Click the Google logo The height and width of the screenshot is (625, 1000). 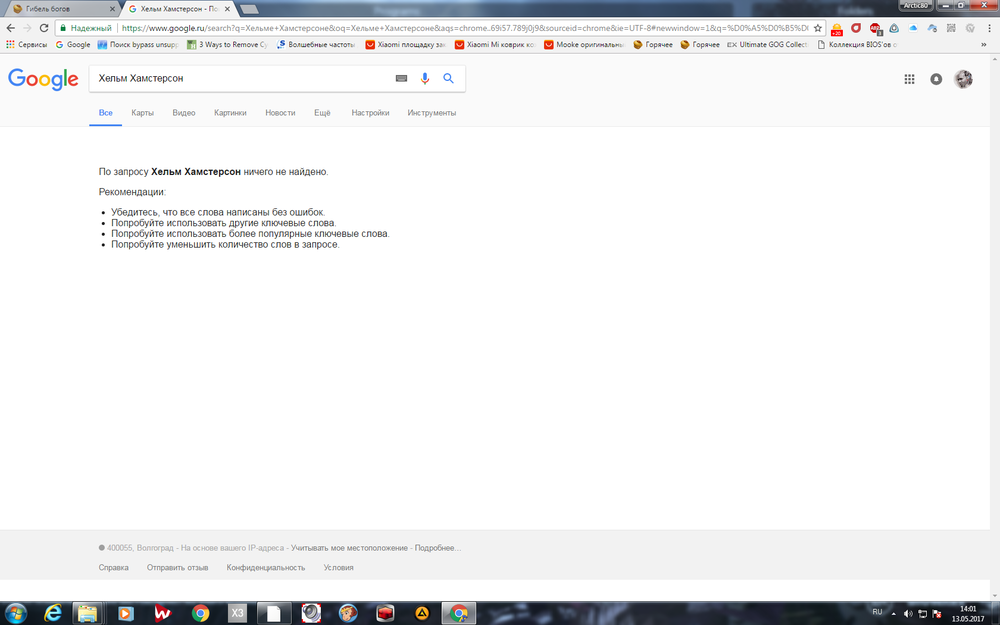[x=43, y=79]
